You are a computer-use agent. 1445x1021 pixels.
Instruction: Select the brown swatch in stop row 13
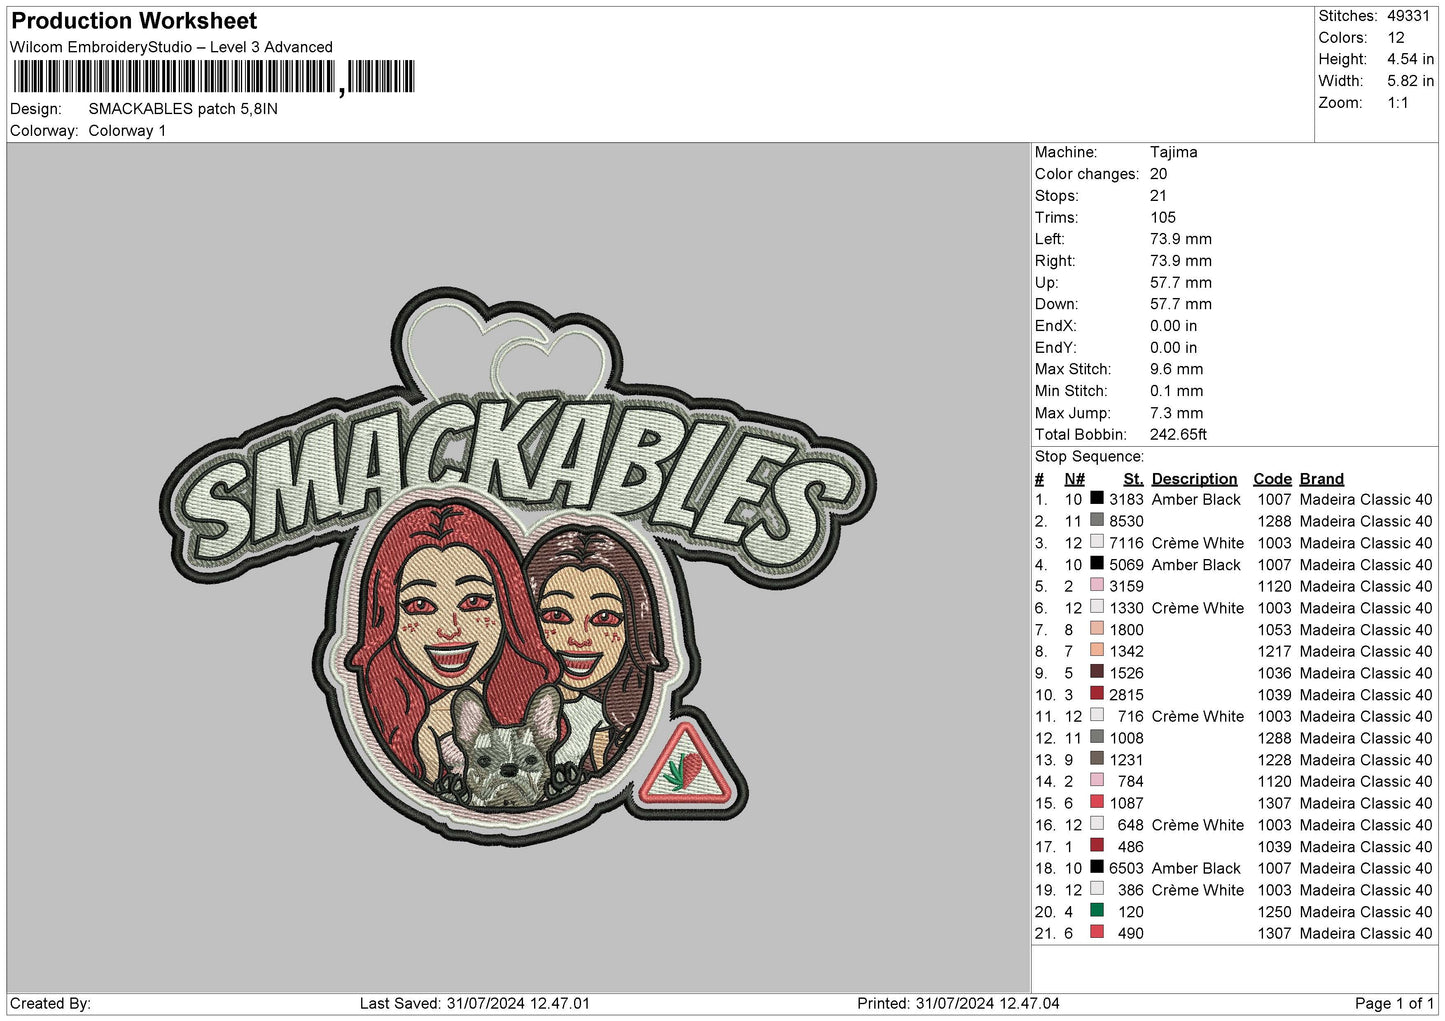[1097, 759]
